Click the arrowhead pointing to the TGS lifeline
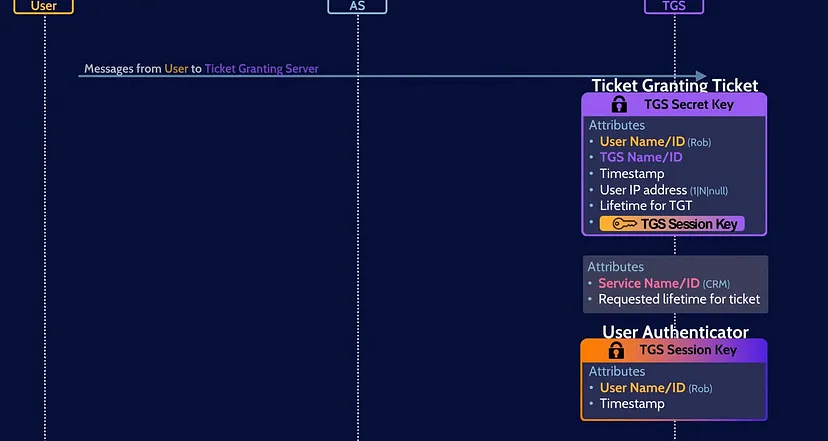 (x=700, y=76)
